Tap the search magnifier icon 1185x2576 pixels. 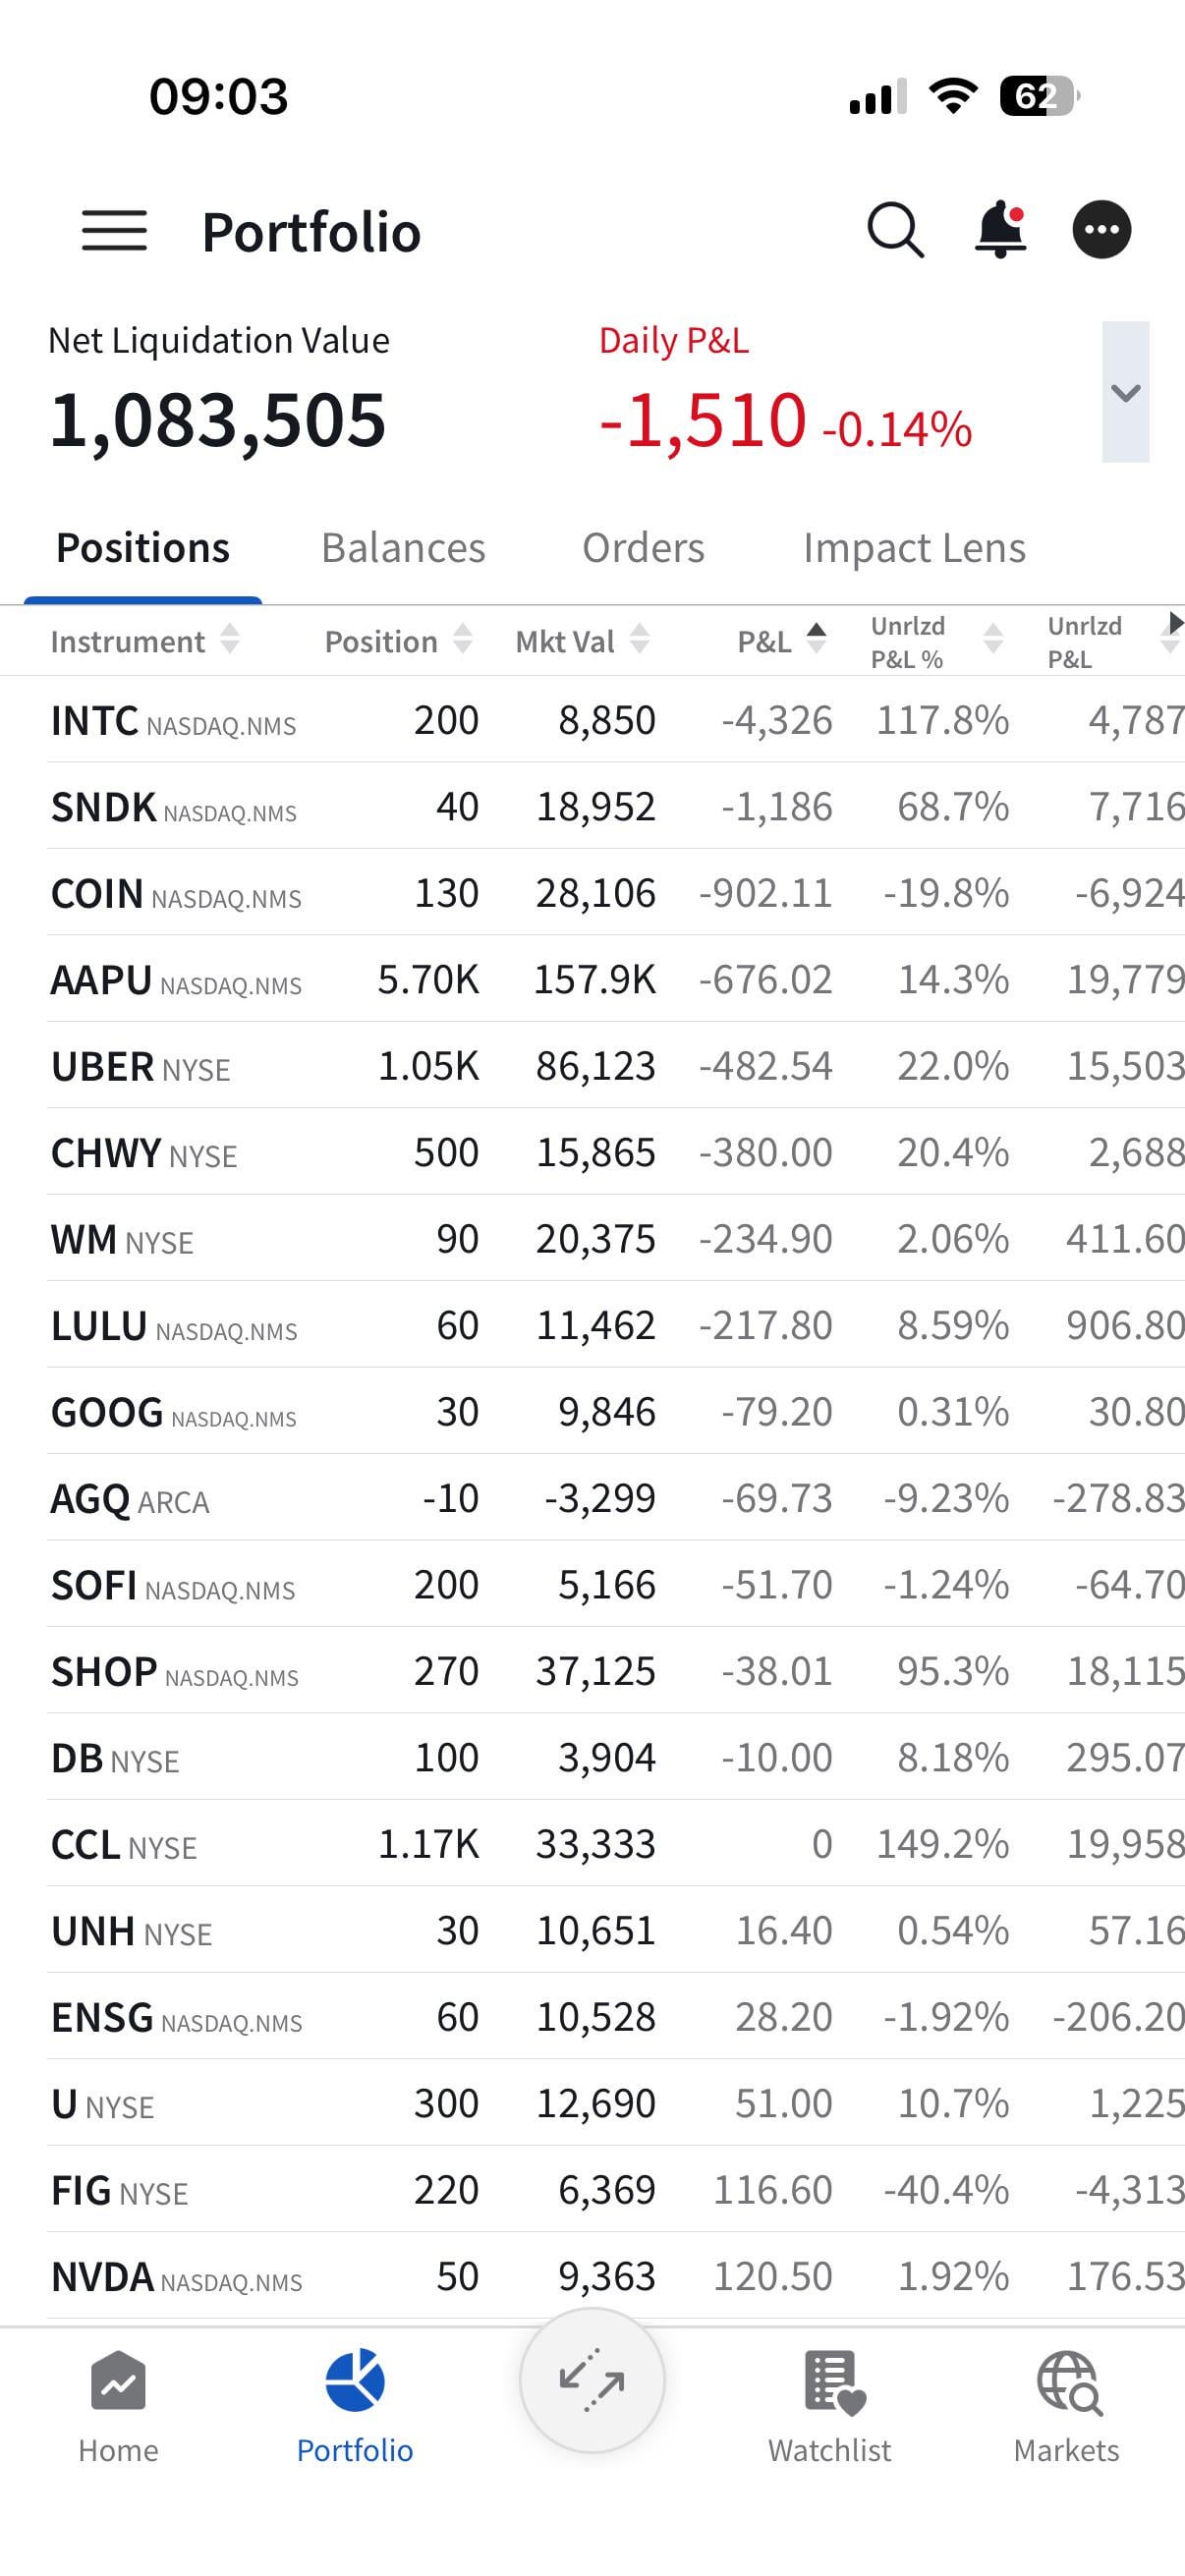point(894,231)
